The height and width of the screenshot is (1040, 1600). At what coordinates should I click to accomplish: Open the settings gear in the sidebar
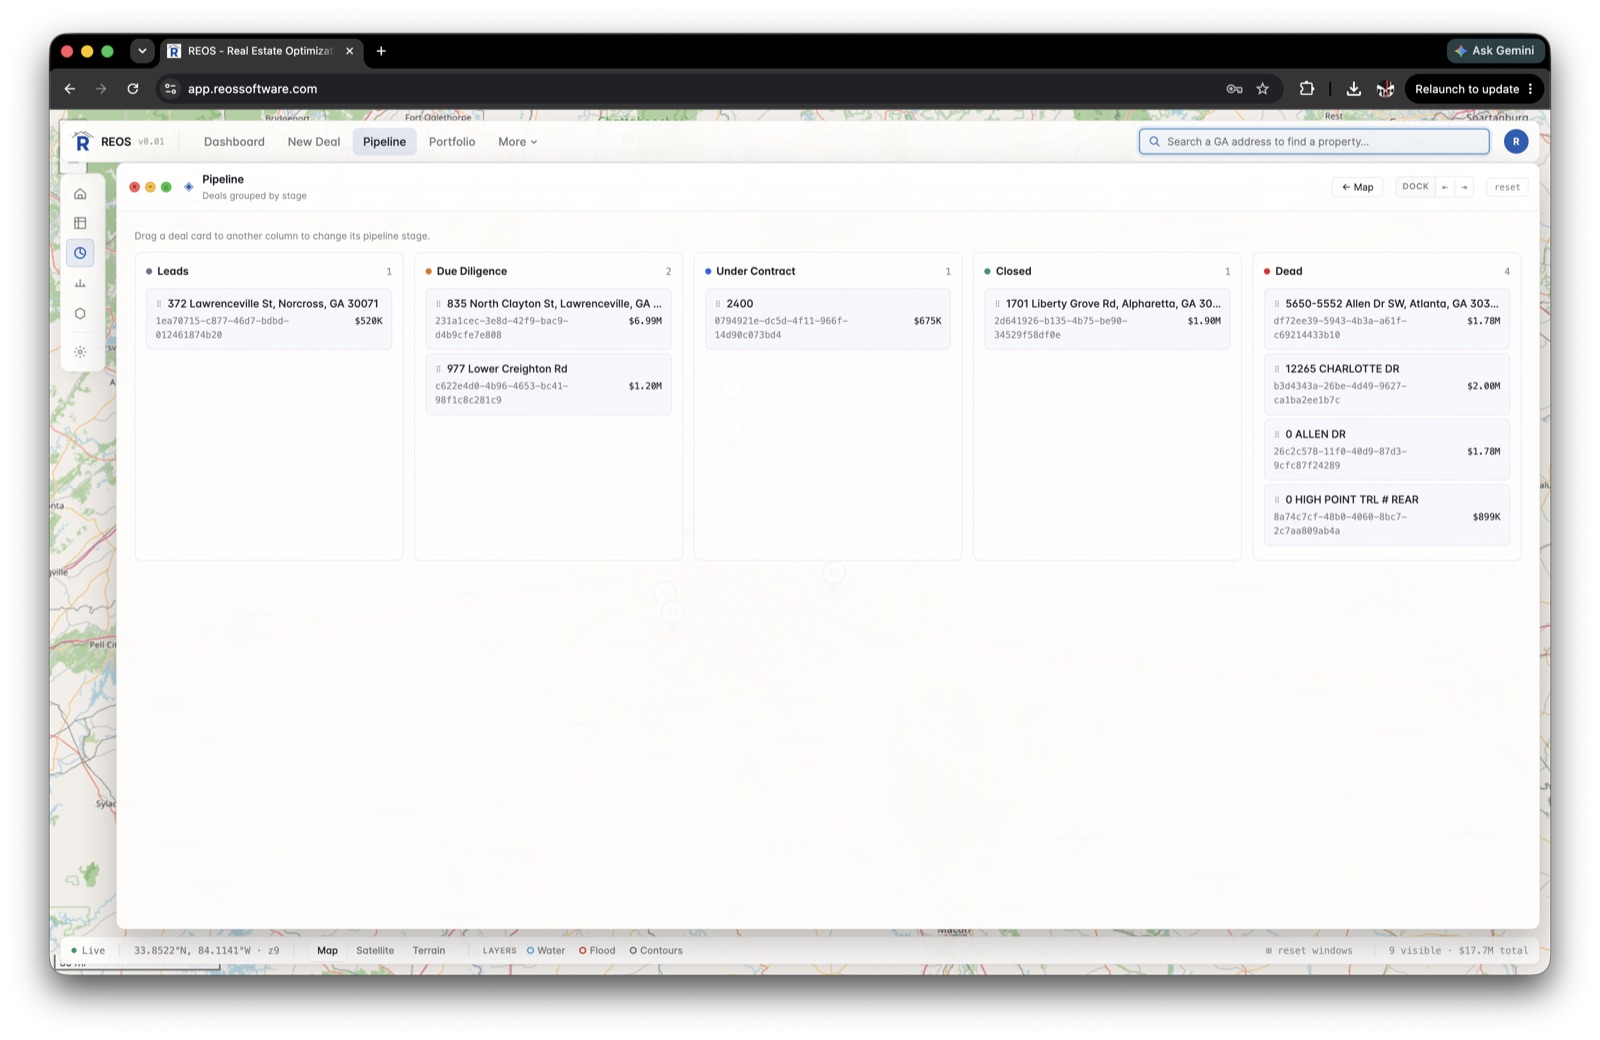pos(80,352)
